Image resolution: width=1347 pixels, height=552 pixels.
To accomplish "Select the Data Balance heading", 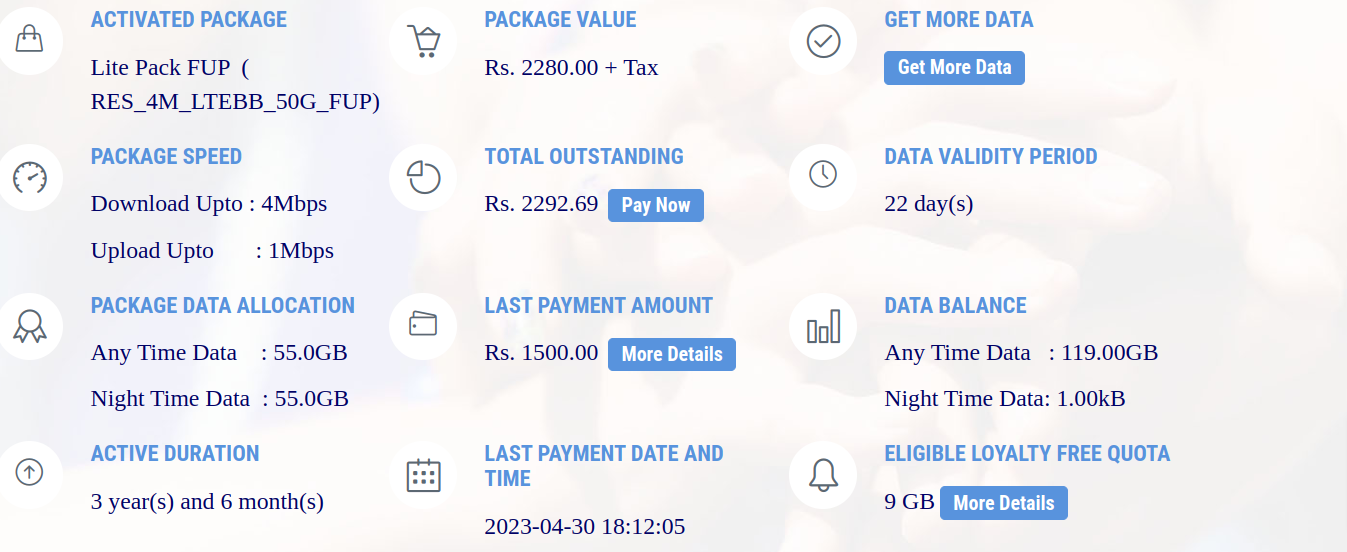I will 955,305.
